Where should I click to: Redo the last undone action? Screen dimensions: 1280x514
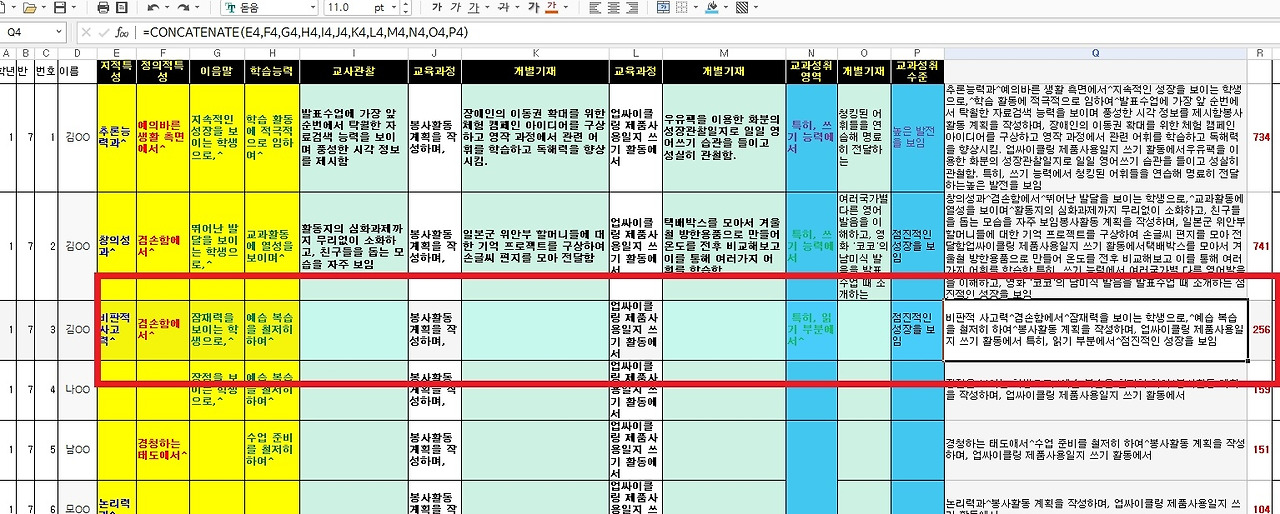(183, 8)
